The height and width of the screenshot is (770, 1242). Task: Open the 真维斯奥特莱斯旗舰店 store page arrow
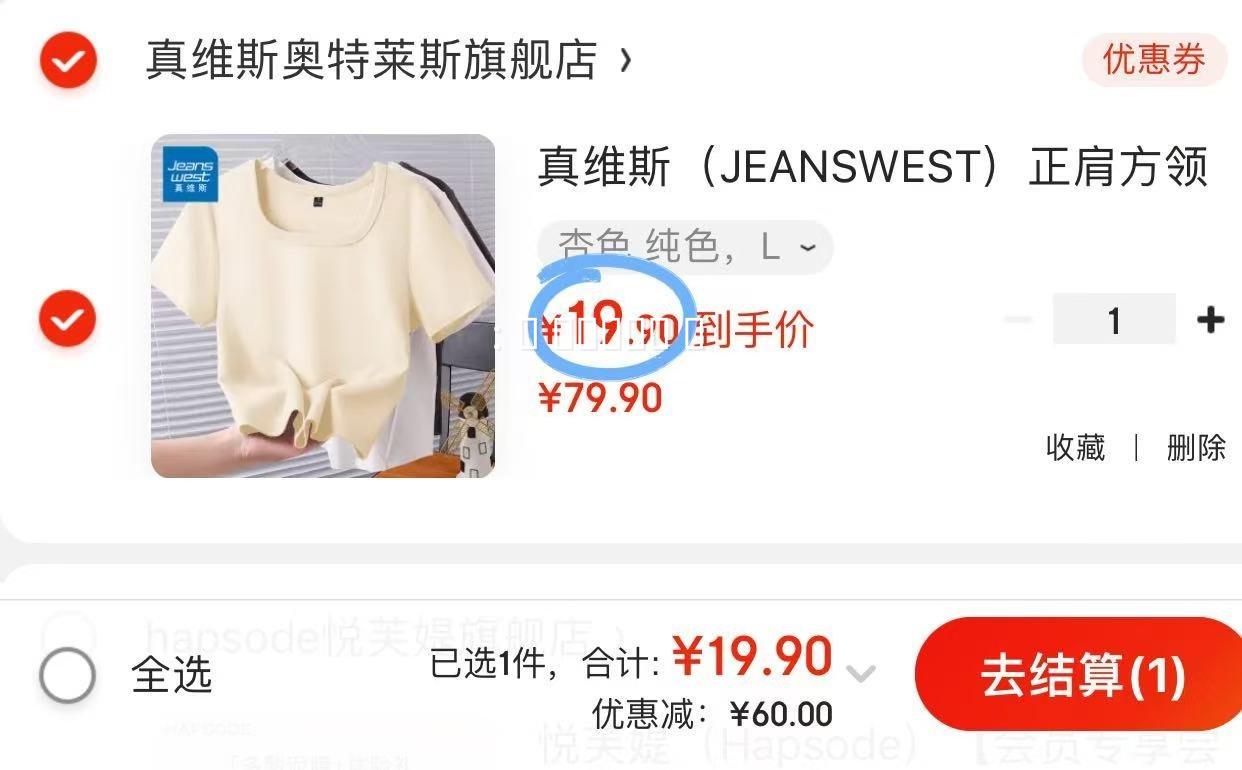tap(626, 60)
